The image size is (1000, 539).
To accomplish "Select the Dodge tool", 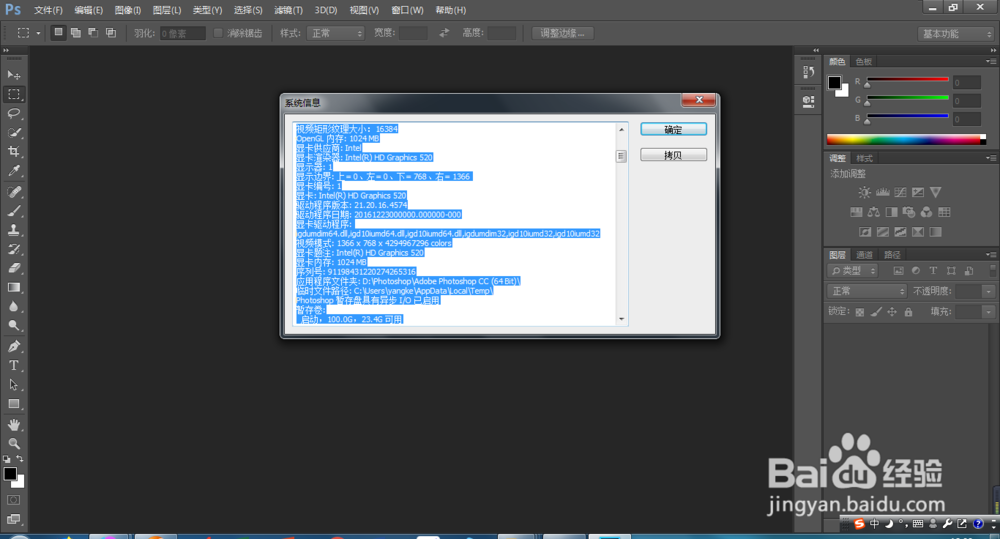I will pyautogui.click(x=13, y=326).
